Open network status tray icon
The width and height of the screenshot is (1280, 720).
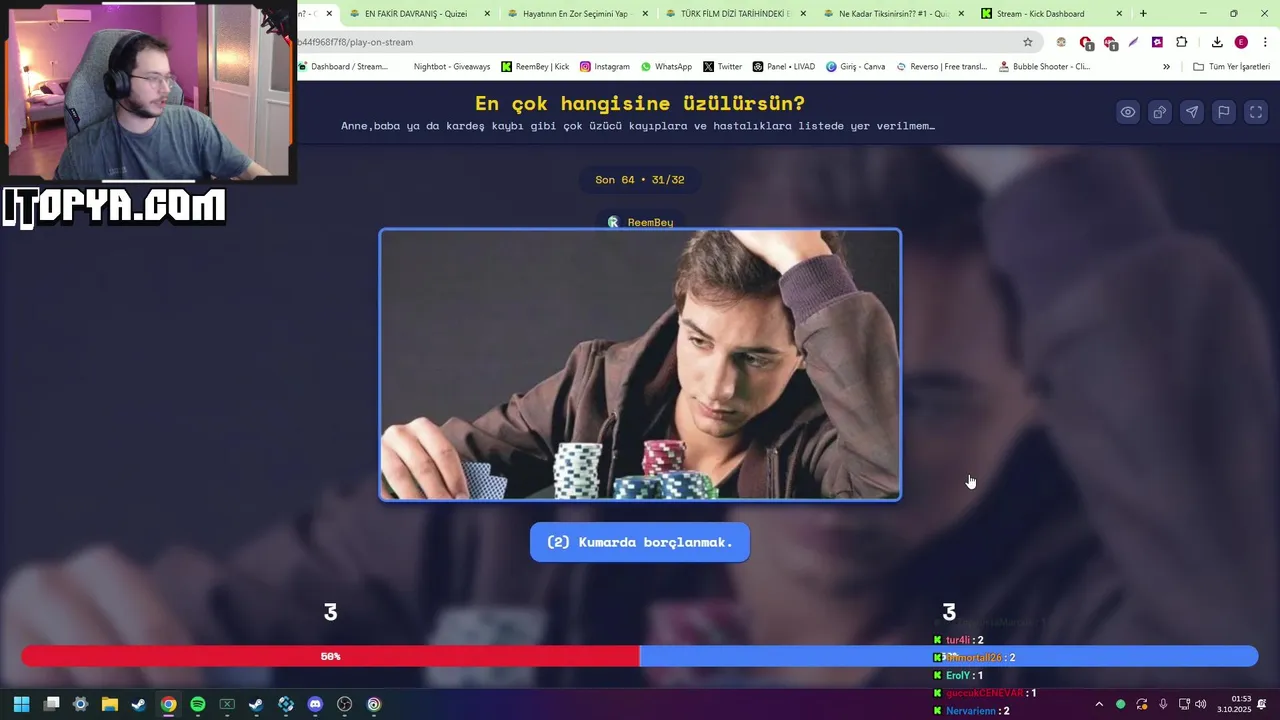pos(1184,704)
